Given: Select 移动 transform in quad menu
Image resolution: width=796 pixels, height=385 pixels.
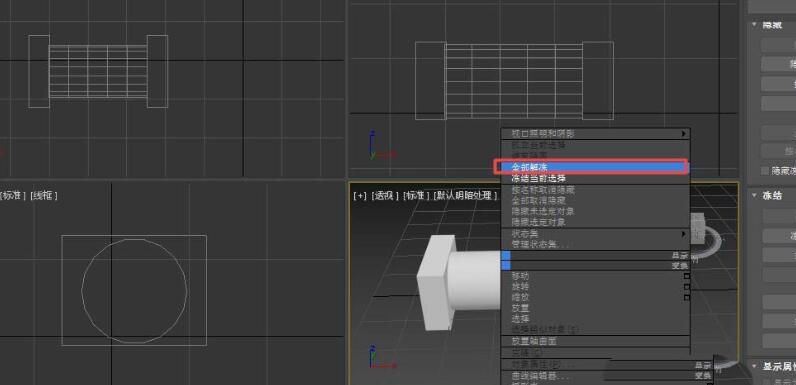Looking at the screenshot, I should point(595,276).
